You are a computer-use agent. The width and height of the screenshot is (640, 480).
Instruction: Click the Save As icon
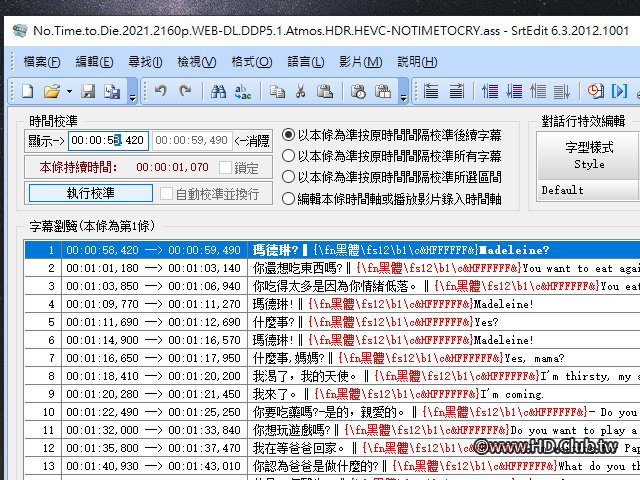pyautogui.click(x=112, y=91)
